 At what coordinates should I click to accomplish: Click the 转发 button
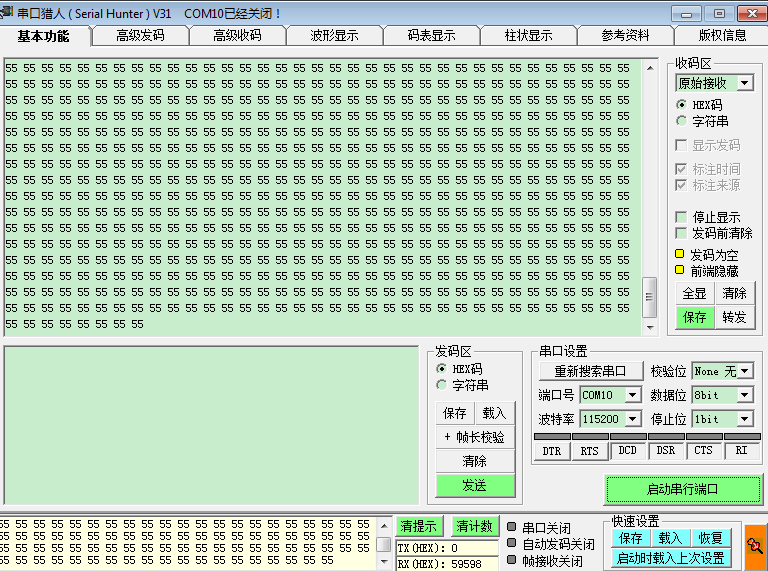[734, 317]
